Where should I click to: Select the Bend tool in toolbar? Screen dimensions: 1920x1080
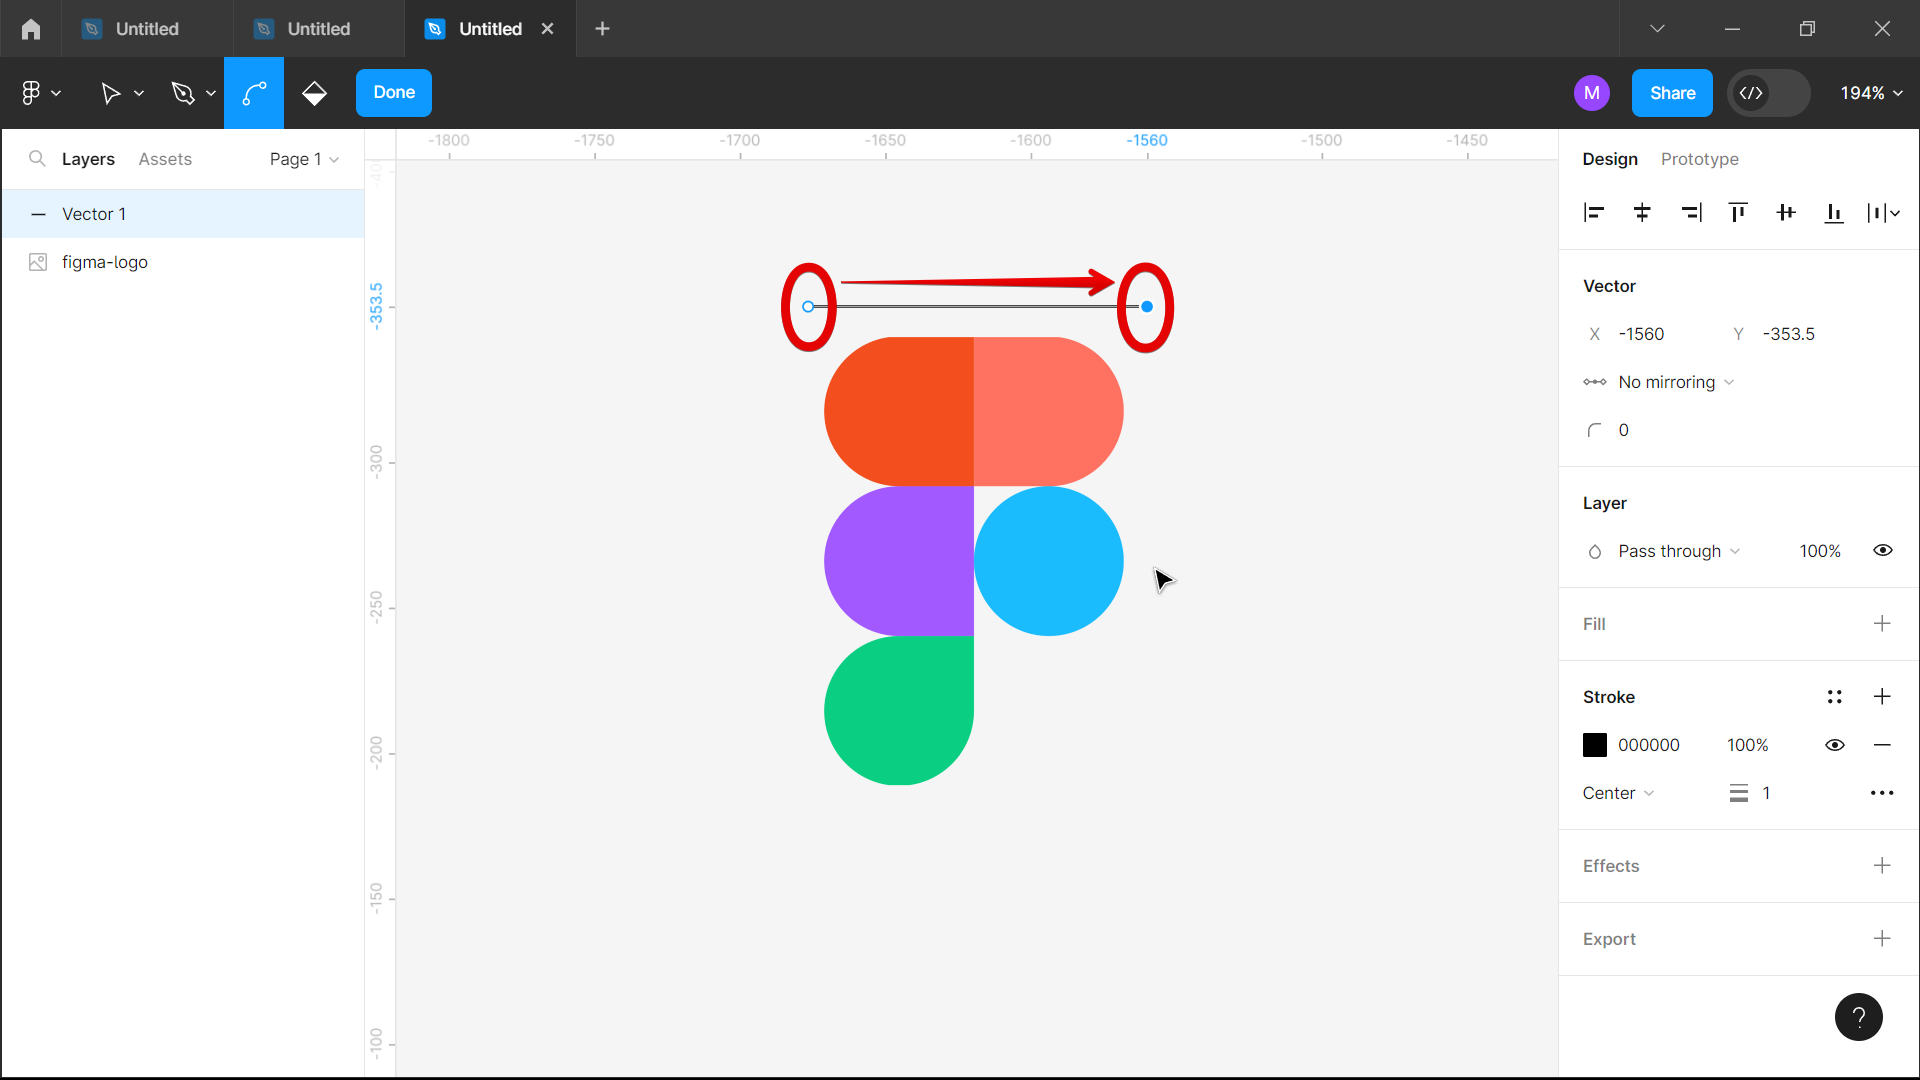tap(254, 93)
